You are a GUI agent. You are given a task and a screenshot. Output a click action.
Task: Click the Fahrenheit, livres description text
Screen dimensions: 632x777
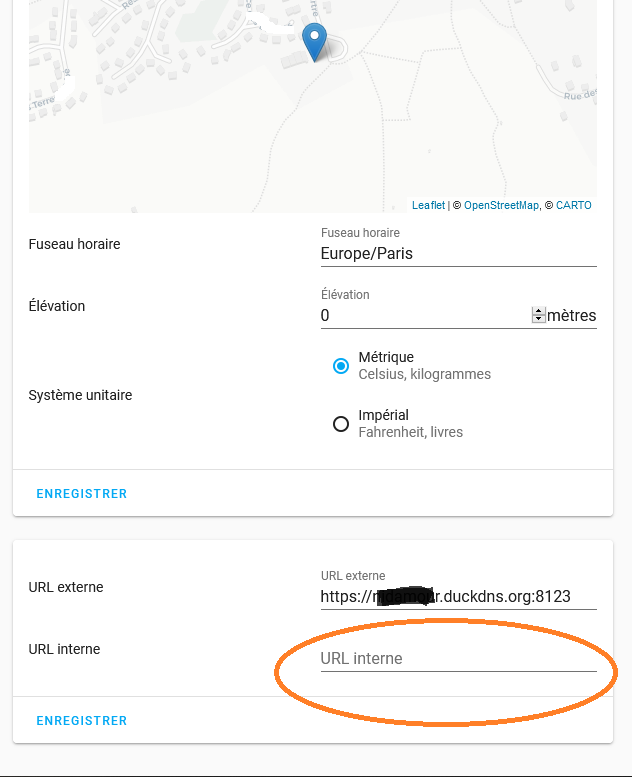click(410, 432)
